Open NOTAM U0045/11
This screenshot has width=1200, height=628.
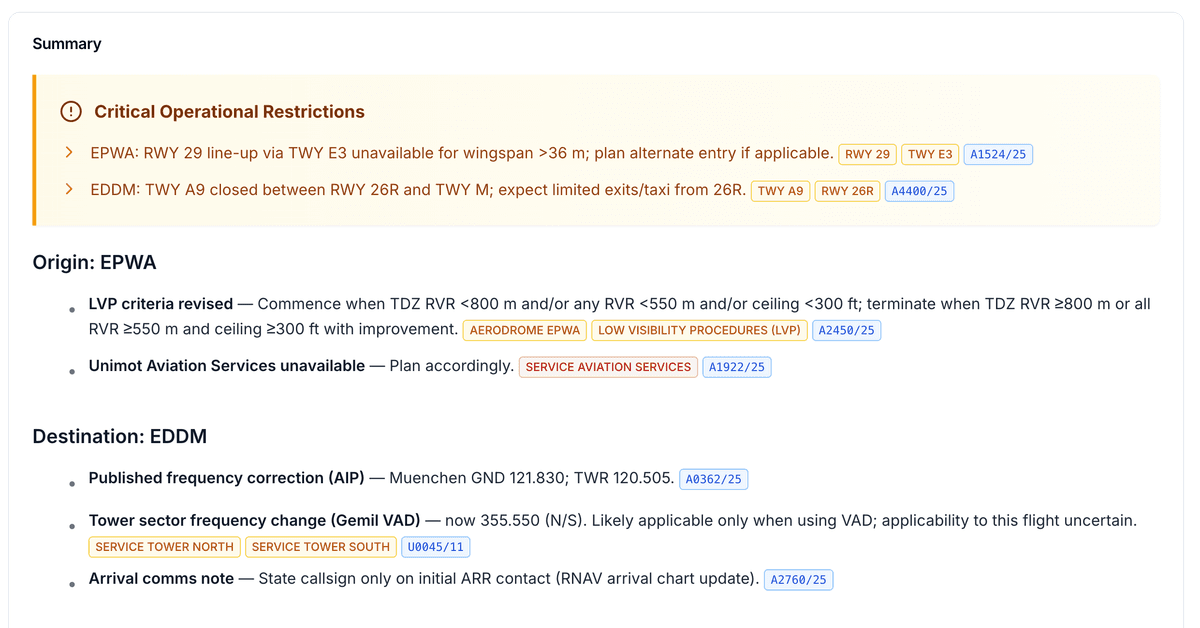tap(436, 546)
